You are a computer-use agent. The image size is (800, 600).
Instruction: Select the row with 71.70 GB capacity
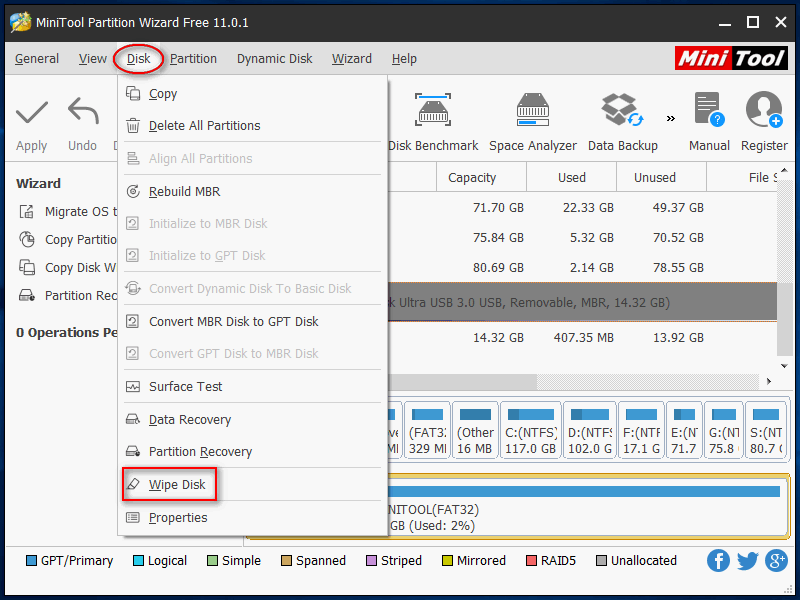pyautogui.click(x=582, y=208)
